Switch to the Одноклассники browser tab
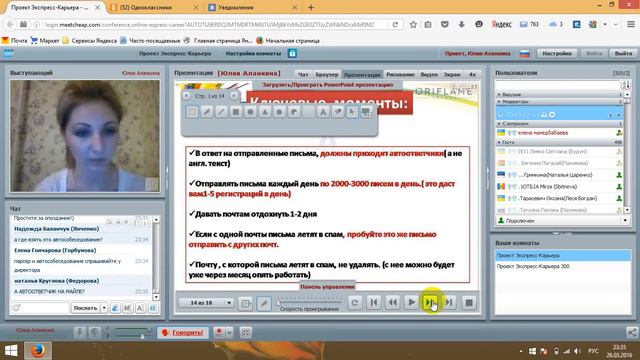Image resolution: width=640 pixels, height=360 pixels. coord(154,7)
